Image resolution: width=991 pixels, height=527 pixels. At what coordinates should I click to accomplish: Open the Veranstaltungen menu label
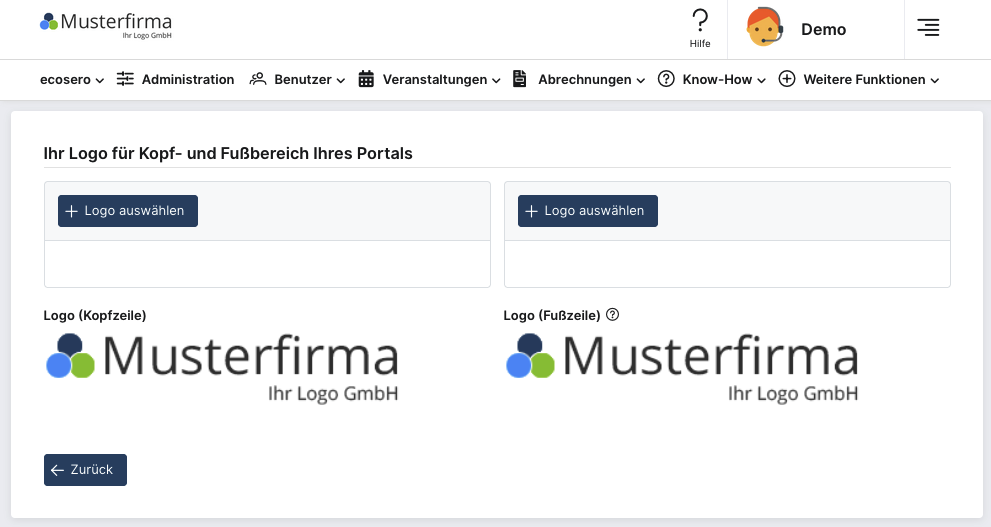435,80
